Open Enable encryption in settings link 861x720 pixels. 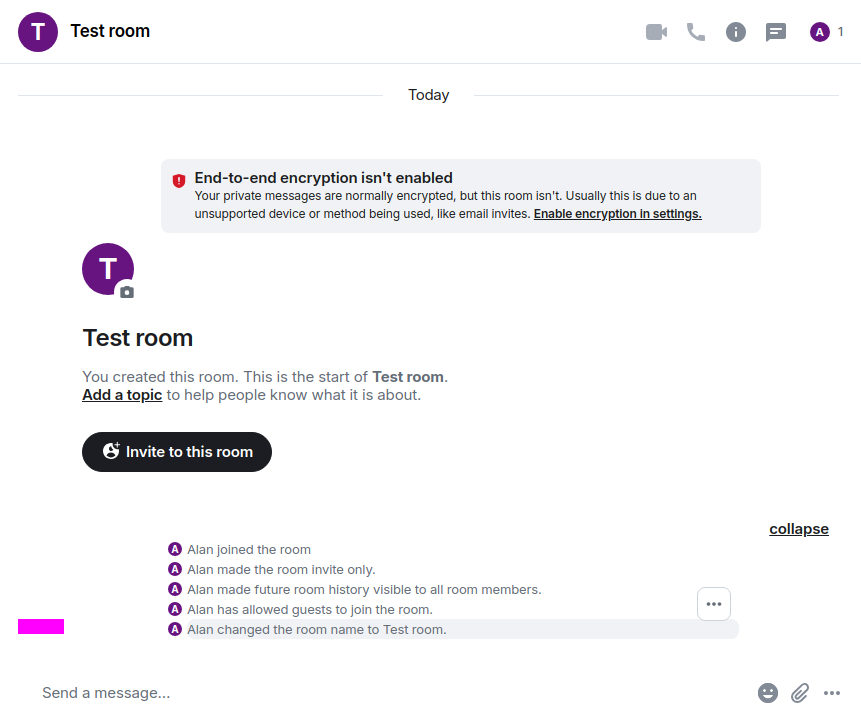pyautogui.click(x=617, y=214)
